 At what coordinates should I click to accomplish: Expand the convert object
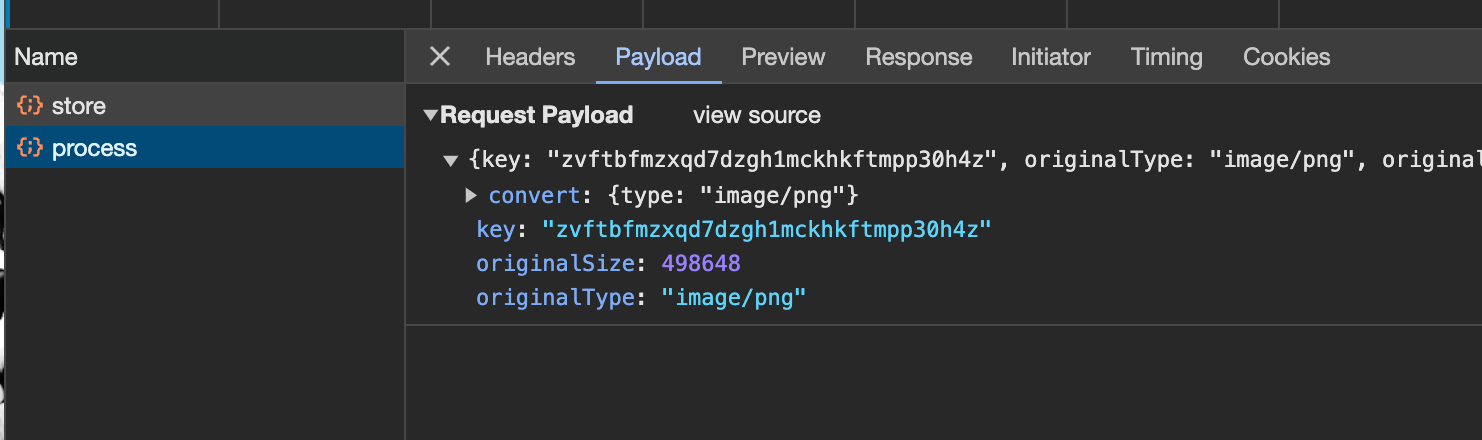[x=472, y=195]
